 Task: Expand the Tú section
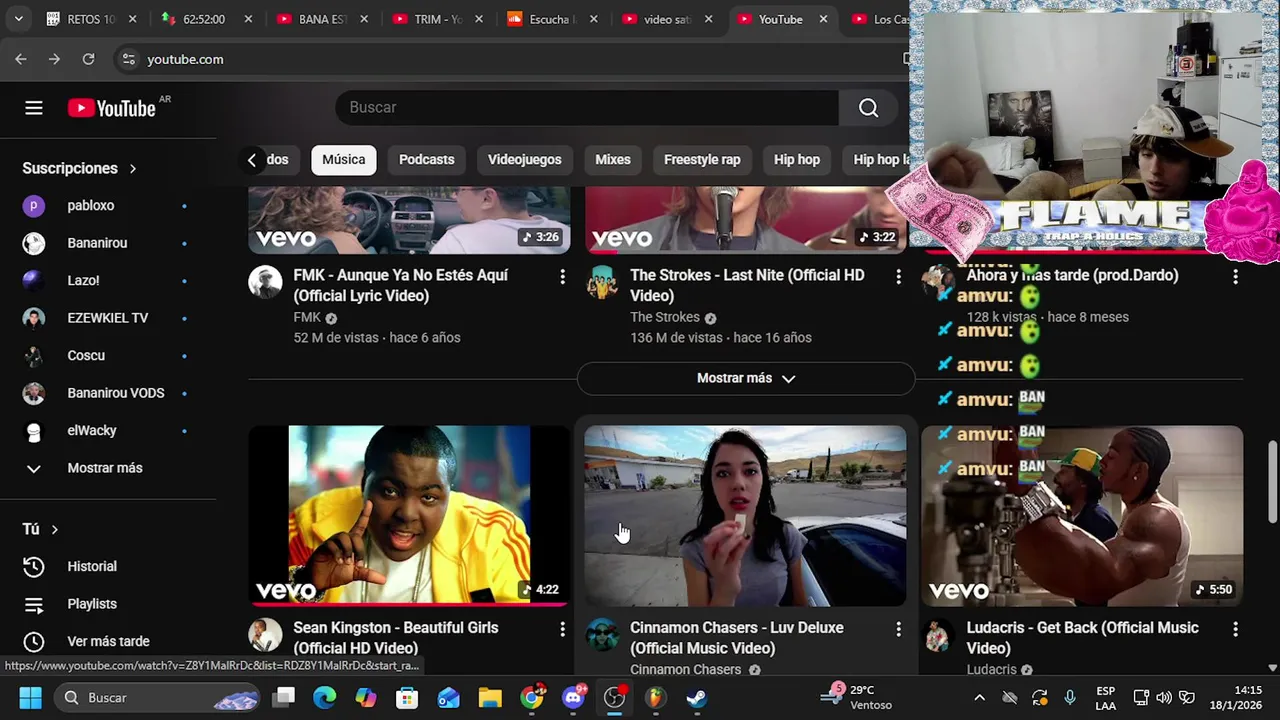pyautogui.click(x=41, y=529)
